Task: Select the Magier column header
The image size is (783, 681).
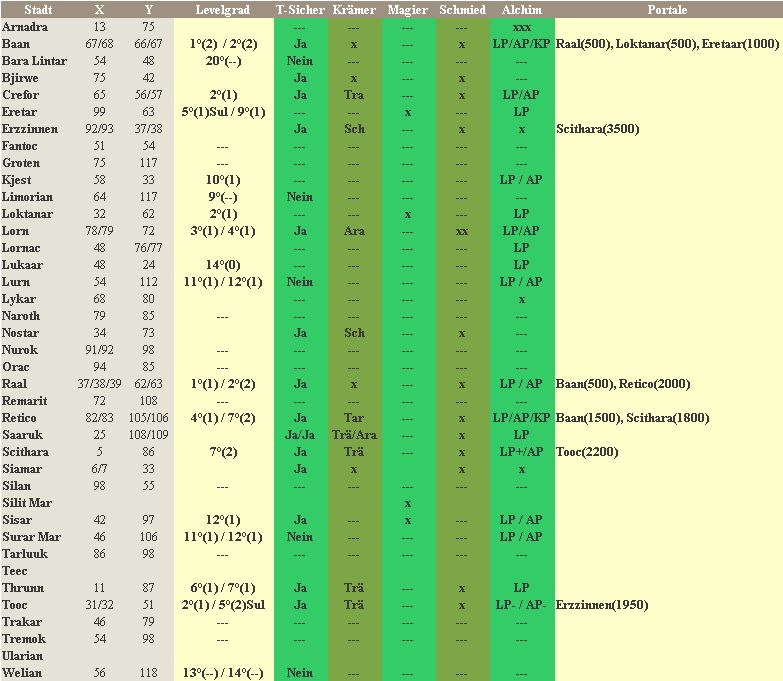Action: click(408, 9)
